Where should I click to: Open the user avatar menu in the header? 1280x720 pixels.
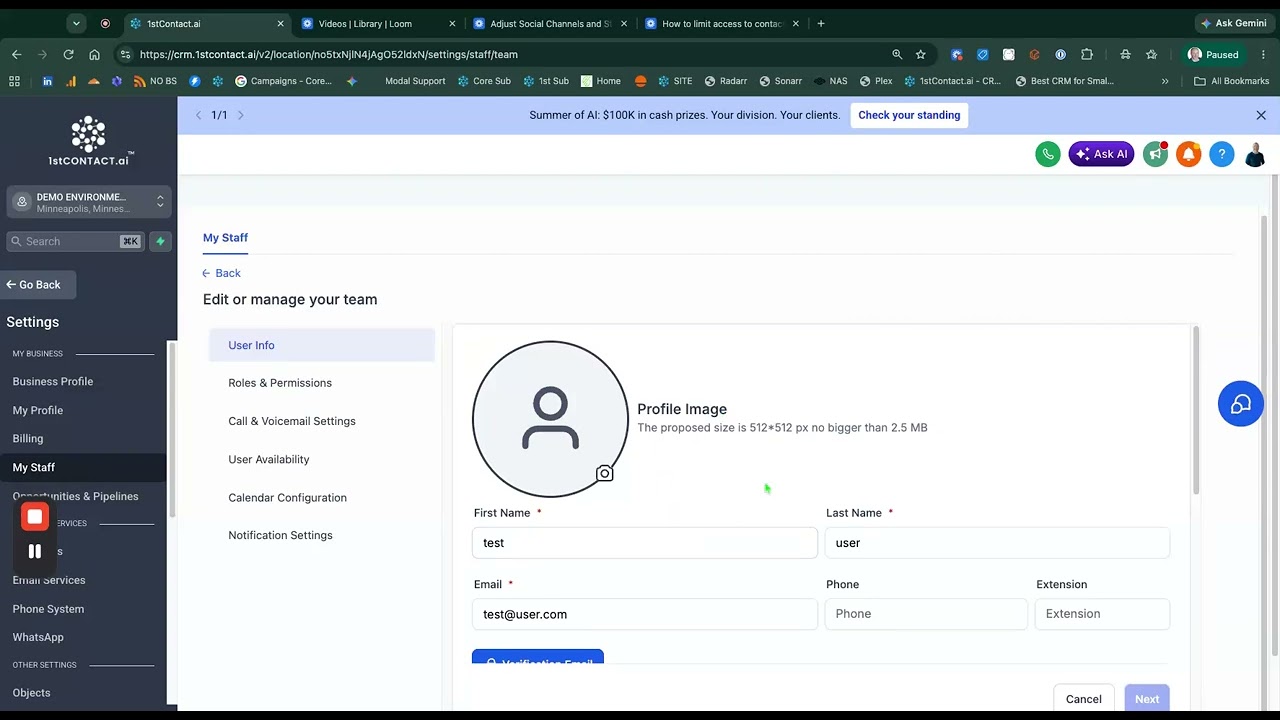click(1254, 154)
